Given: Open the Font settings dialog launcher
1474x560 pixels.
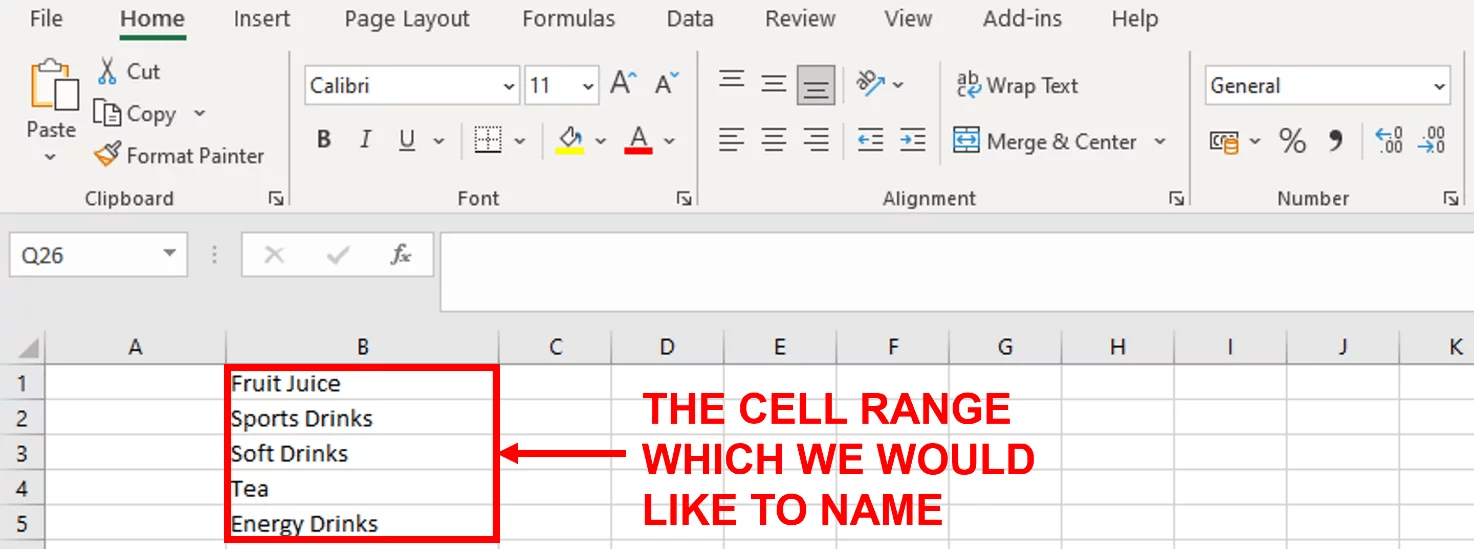Looking at the screenshot, I should 684,199.
